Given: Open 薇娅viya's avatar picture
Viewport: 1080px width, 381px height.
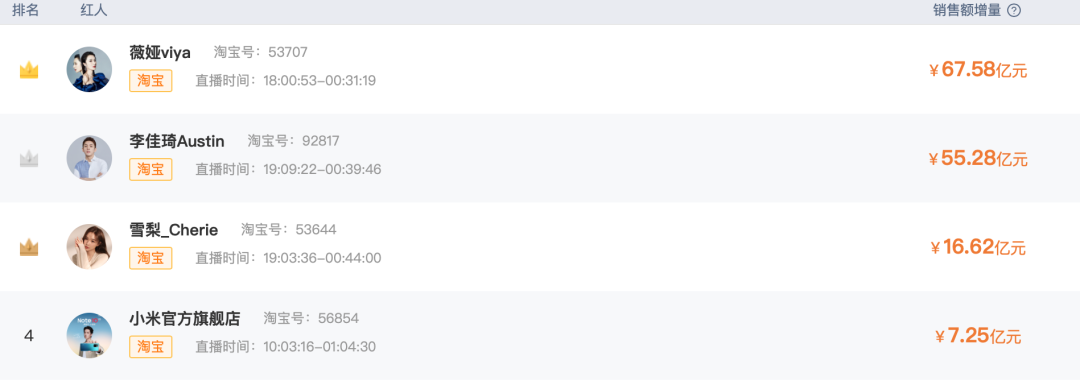Looking at the screenshot, I should coord(90,70).
